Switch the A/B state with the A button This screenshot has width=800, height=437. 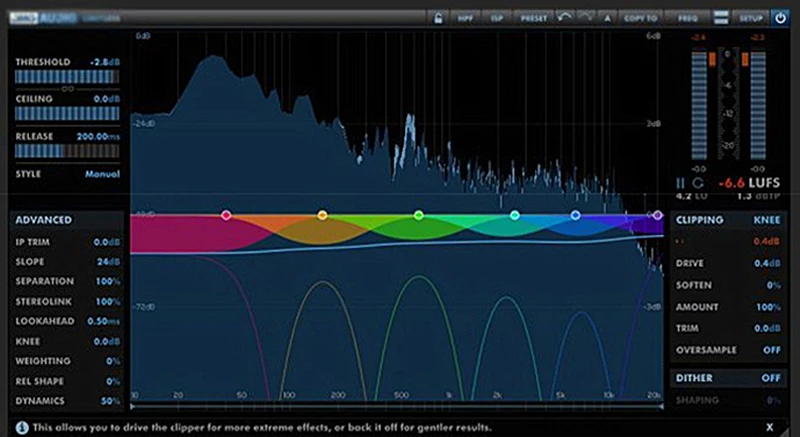coord(607,18)
